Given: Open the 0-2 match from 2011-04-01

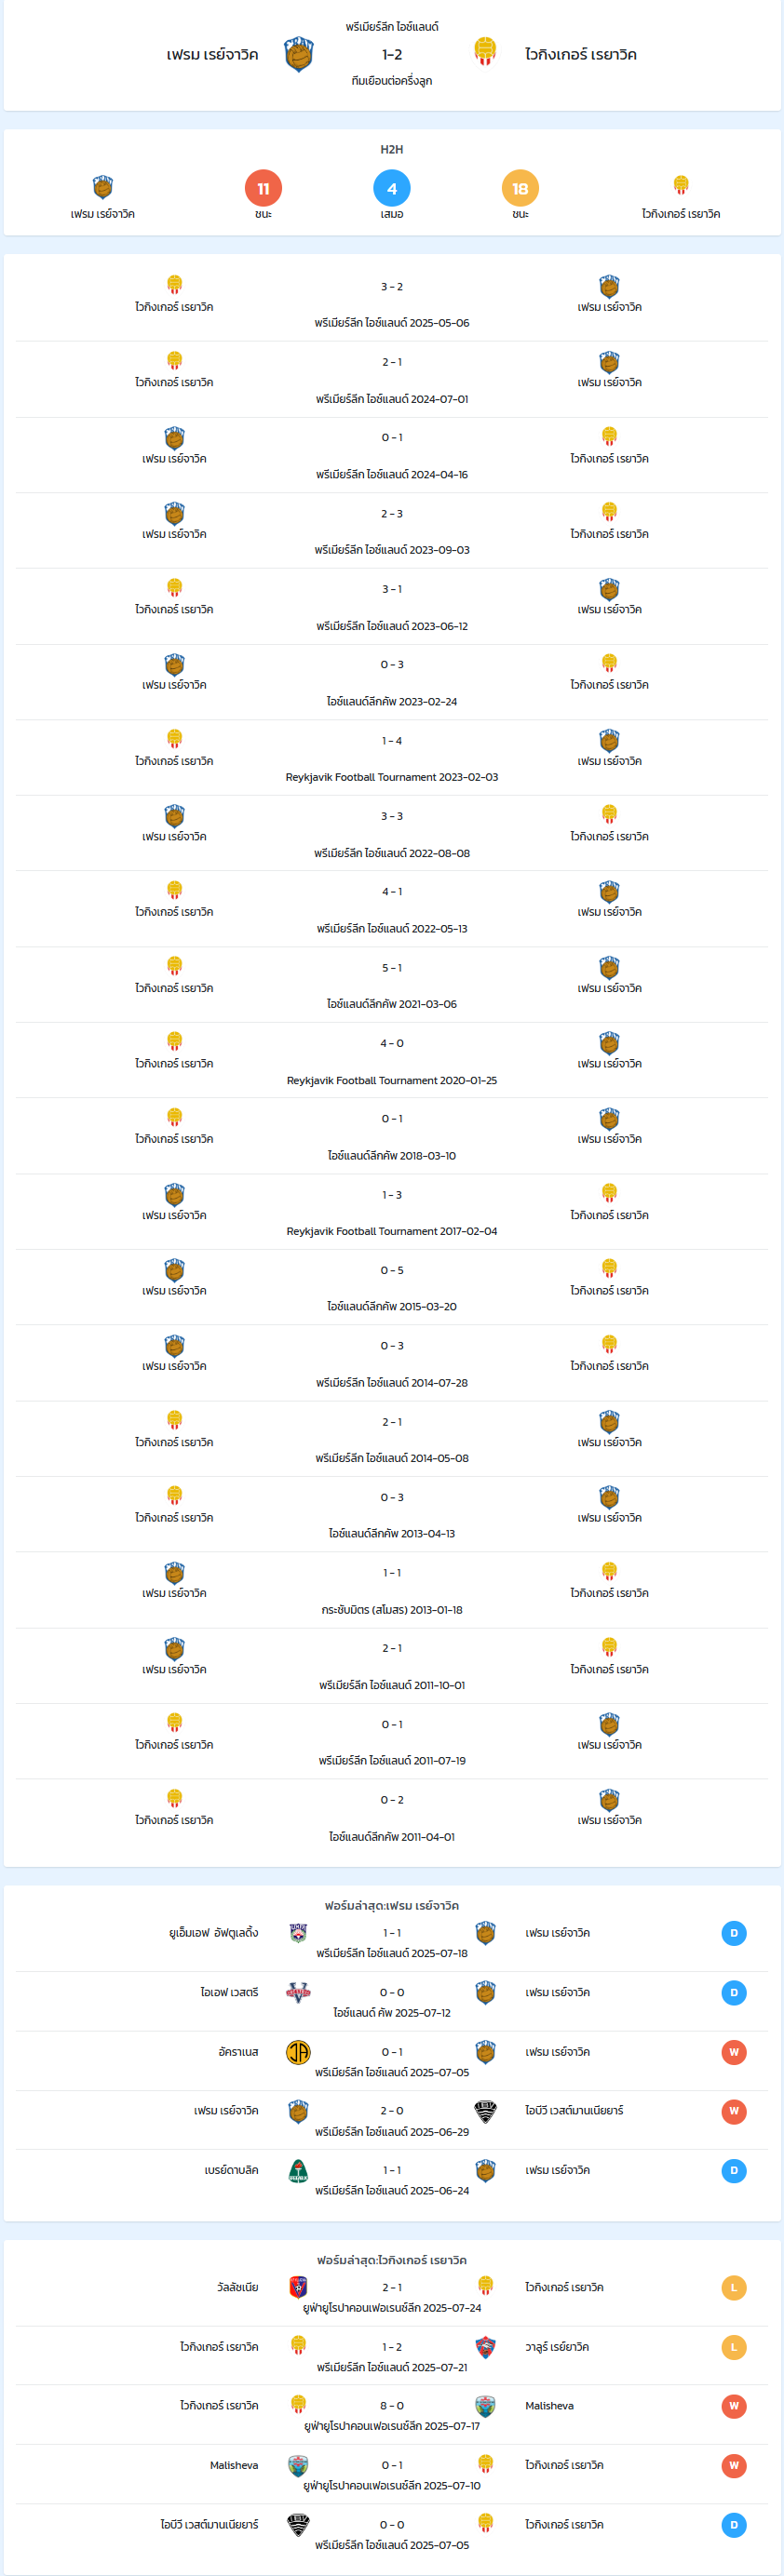Looking at the screenshot, I should click(392, 1817).
